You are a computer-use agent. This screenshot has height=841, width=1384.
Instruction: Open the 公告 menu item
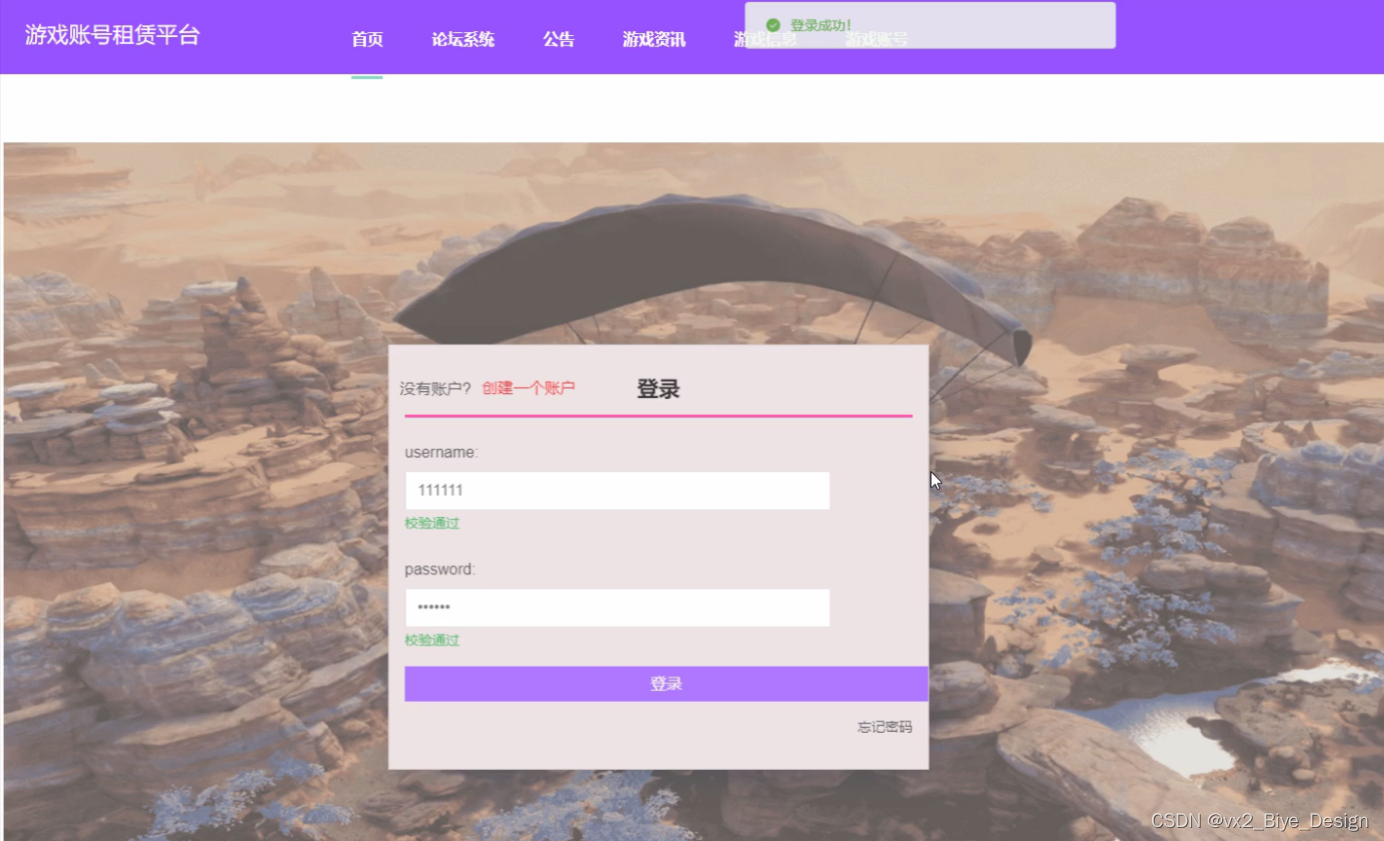pyautogui.click(x=559, y=40)
